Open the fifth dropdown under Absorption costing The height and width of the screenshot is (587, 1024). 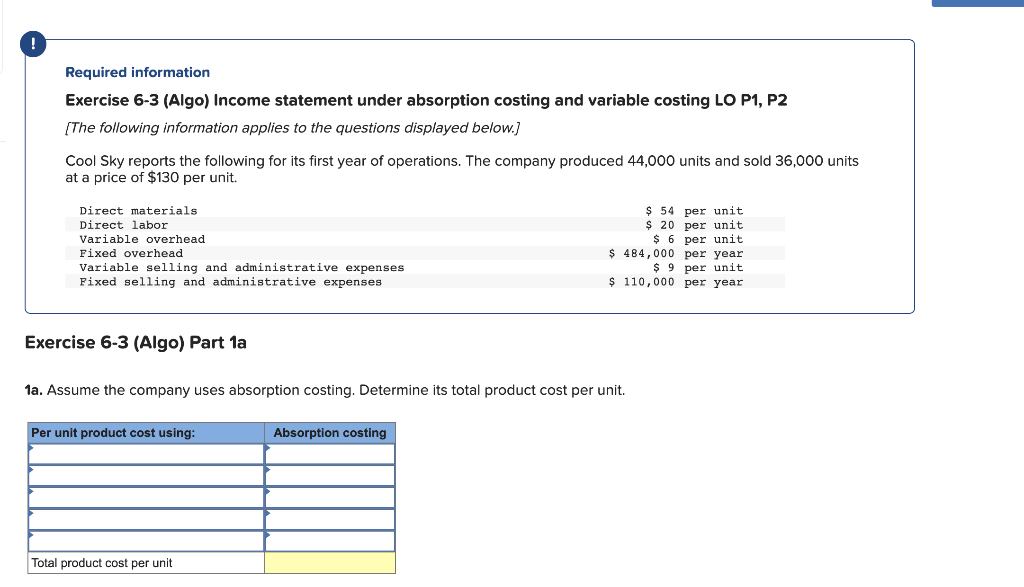(330, 541)
